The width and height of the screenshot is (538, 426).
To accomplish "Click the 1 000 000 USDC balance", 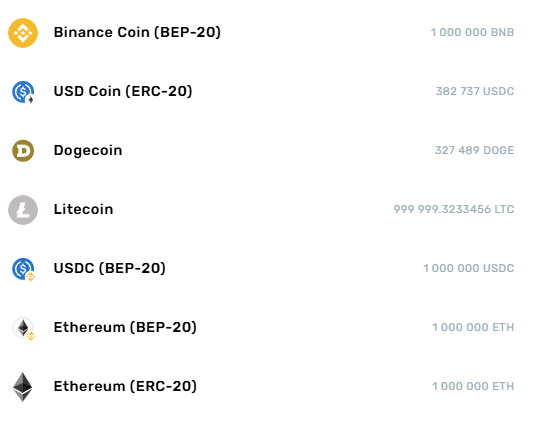I will tap(468, 268).
